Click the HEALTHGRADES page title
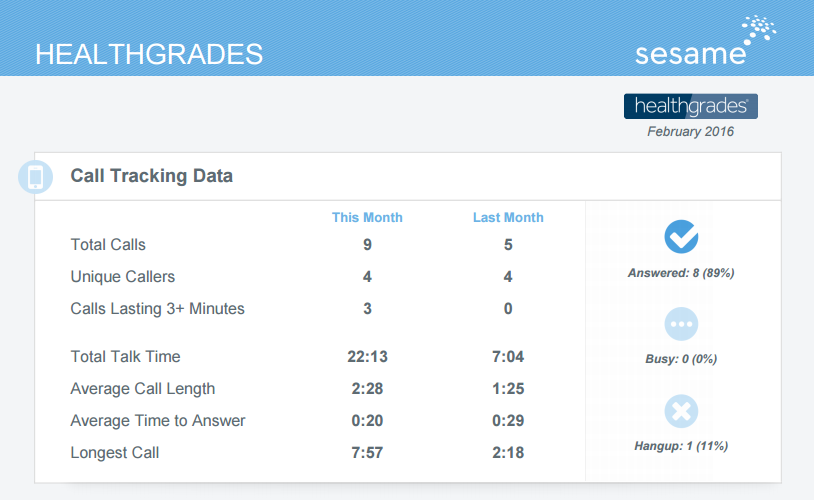 [149, 55]
